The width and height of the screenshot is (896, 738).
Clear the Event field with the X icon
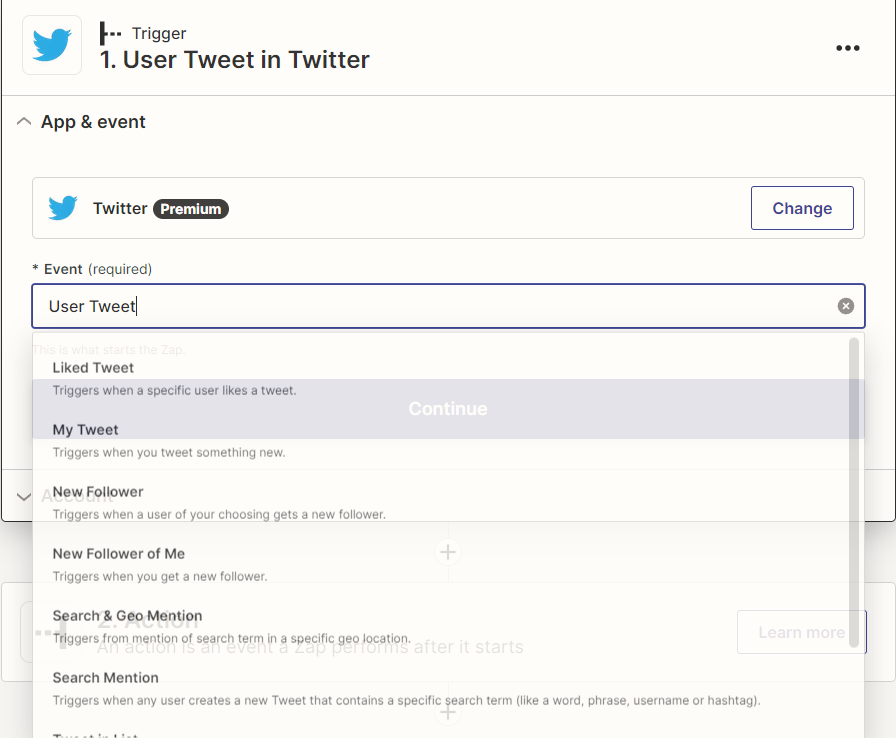(x=845, y=306)
